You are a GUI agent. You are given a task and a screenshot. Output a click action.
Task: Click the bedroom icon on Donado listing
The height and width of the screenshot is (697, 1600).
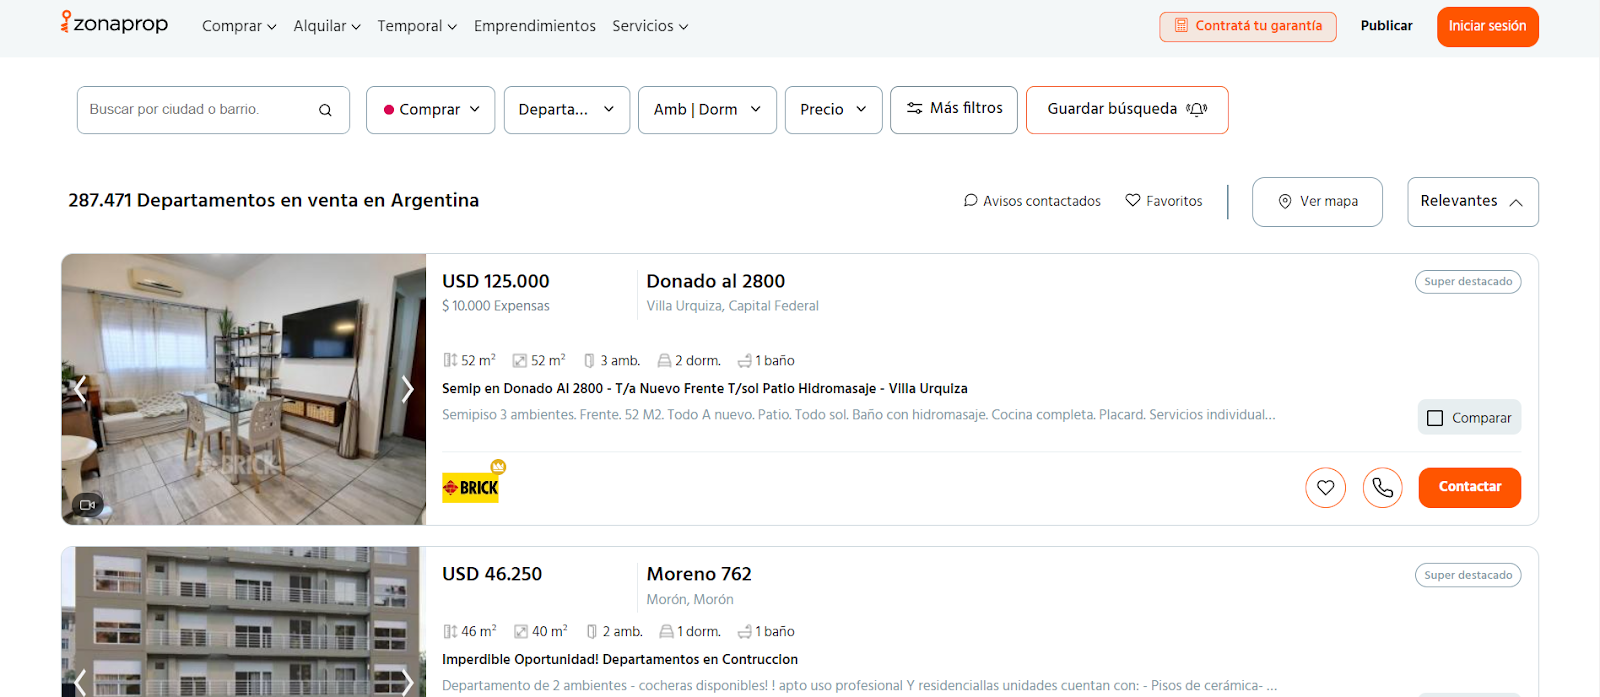(664, 361)
